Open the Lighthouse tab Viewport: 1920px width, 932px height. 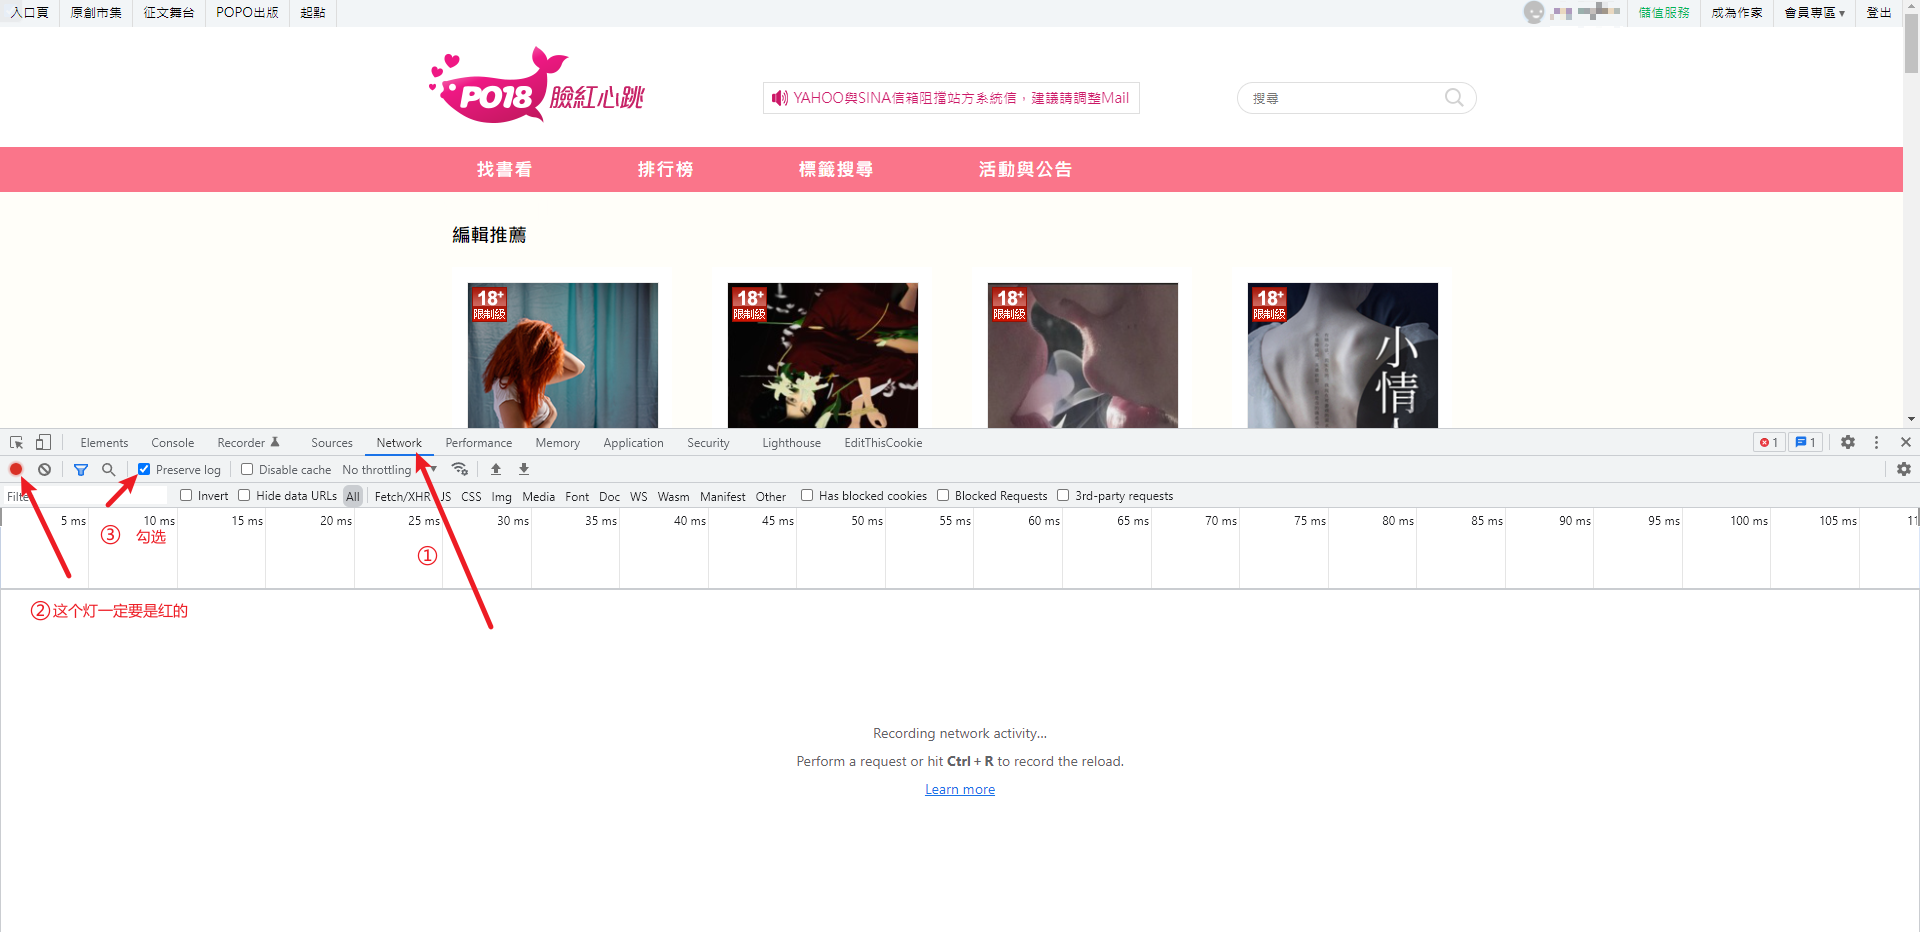click(791, 443)
